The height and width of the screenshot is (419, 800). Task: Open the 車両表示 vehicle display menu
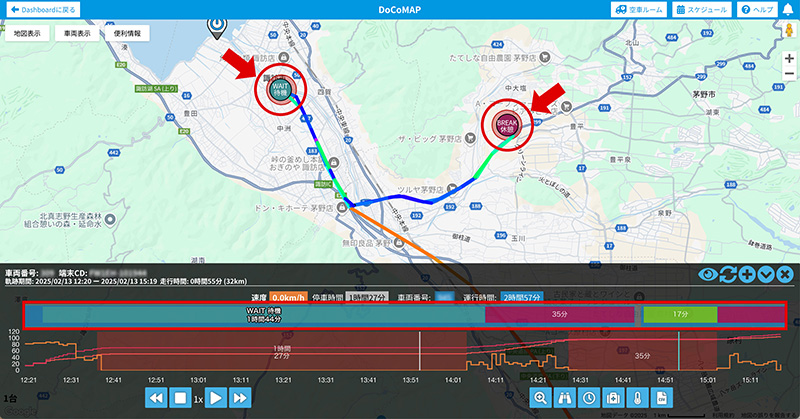pos(77,33)
